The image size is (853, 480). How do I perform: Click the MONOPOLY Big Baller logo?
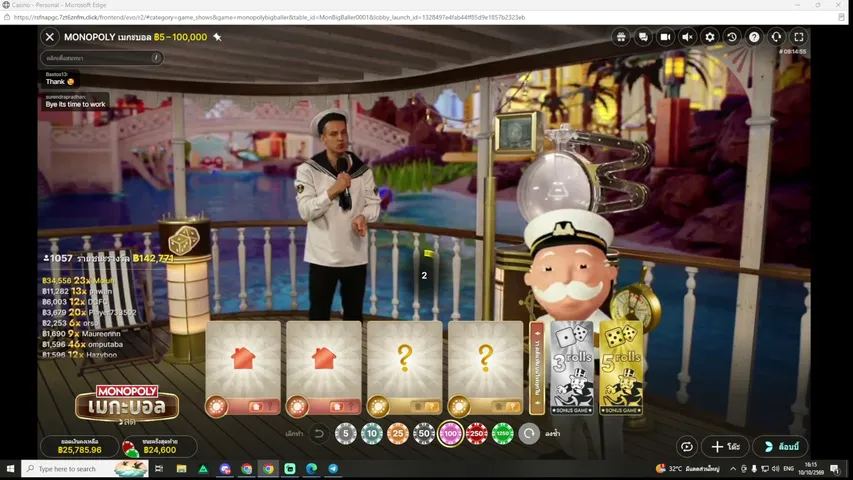pyautogui.click(x=127, y=405)
